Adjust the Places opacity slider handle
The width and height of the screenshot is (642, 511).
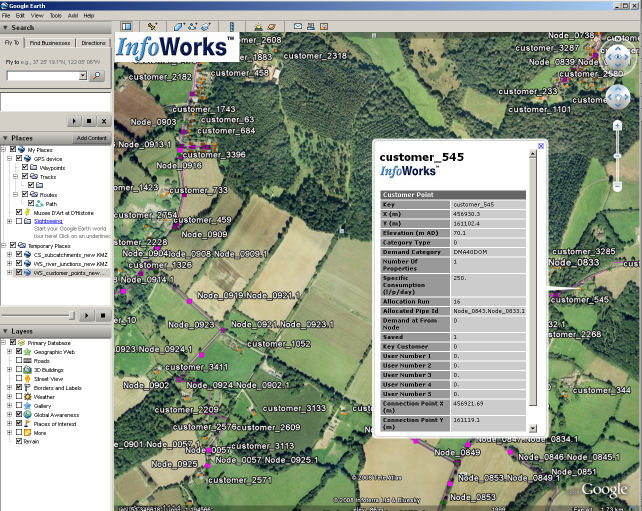pyautogui.click(x=72, y=315)
